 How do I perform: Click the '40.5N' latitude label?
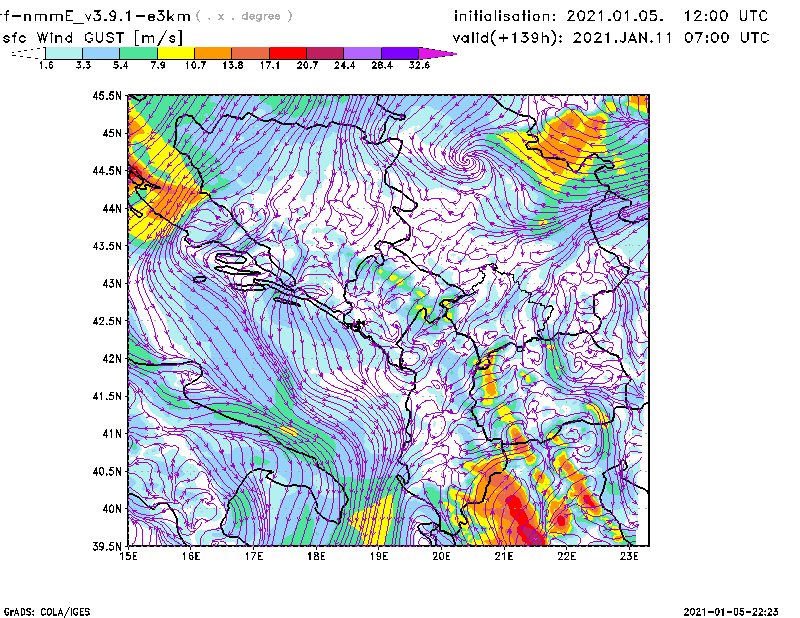coord(107,471)
